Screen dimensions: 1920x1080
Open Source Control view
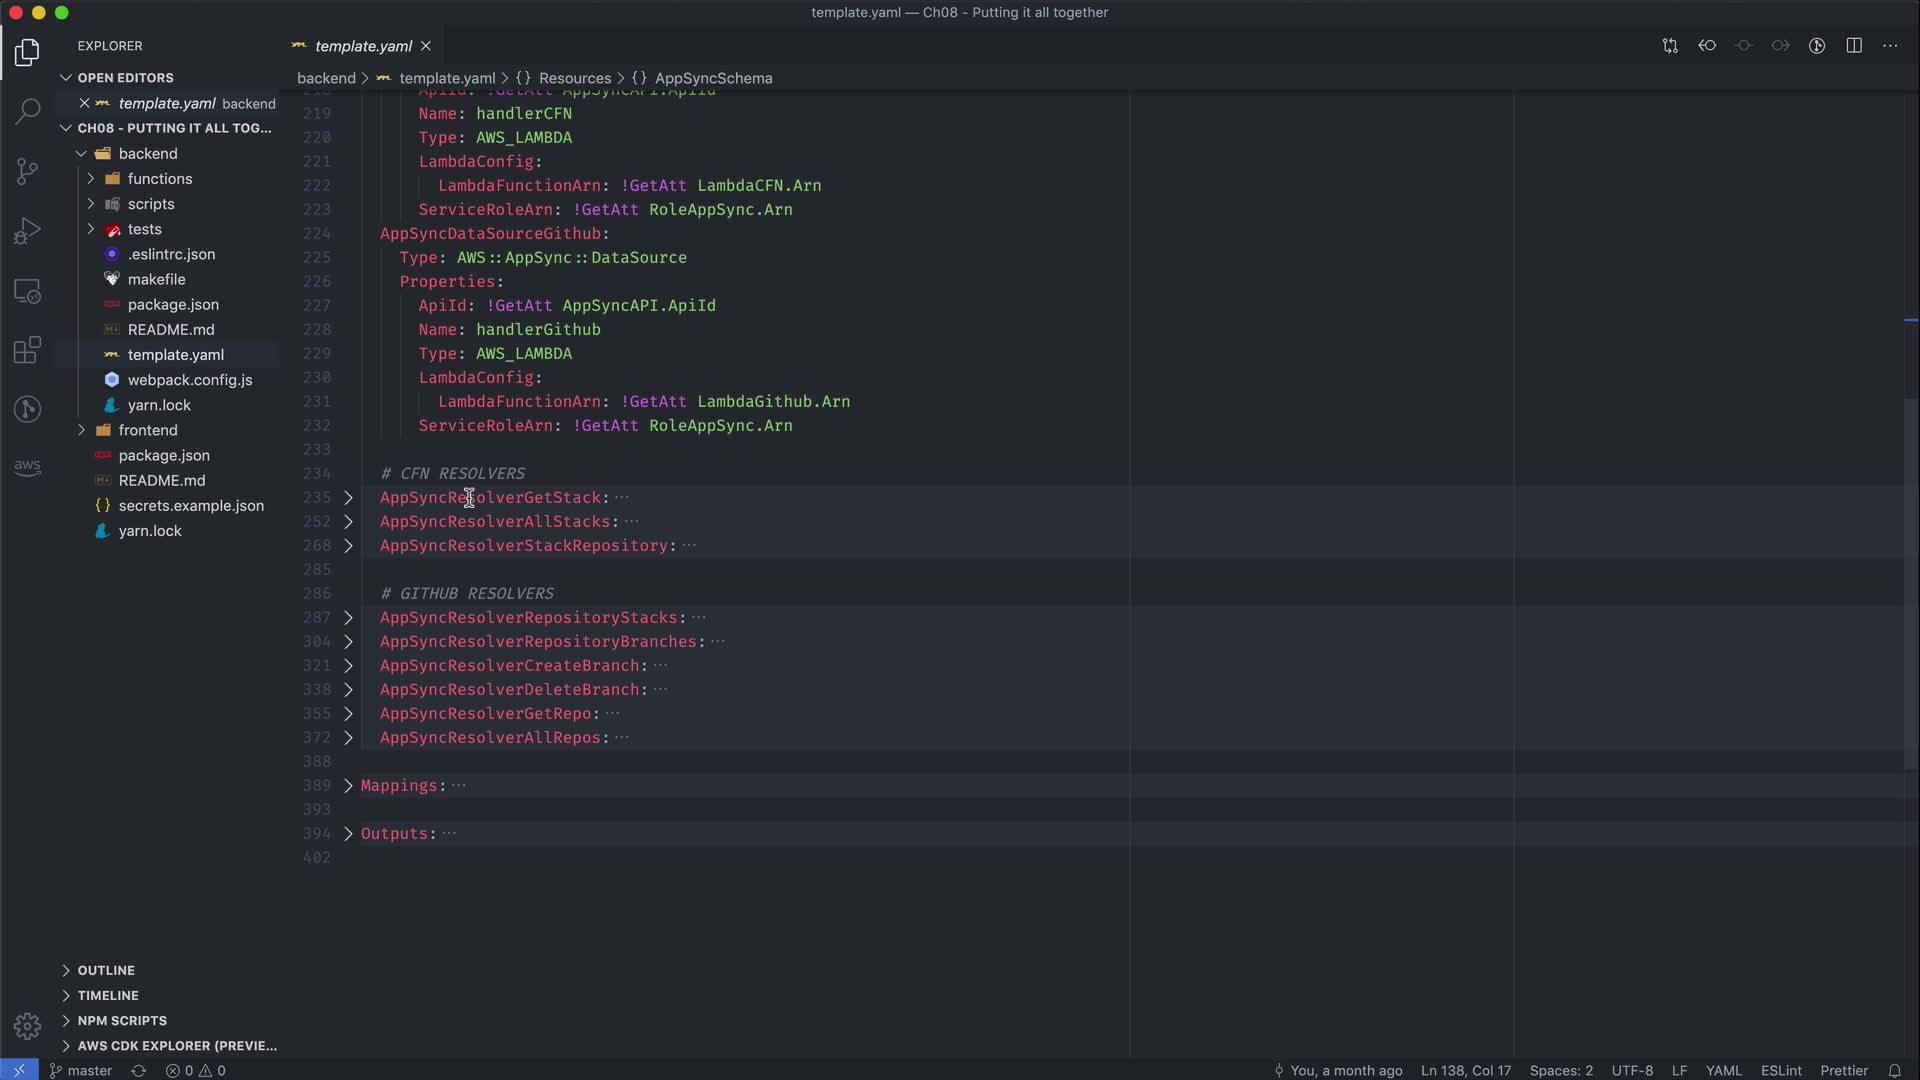[27, 171]
